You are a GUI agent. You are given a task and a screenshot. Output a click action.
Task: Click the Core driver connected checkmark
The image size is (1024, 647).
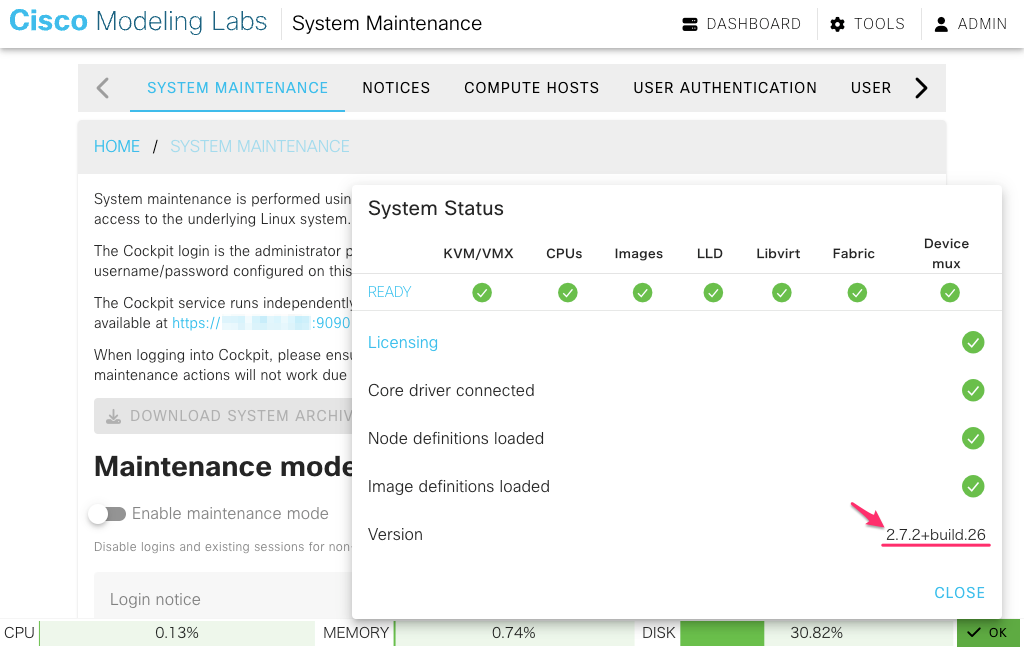[973, 390]
